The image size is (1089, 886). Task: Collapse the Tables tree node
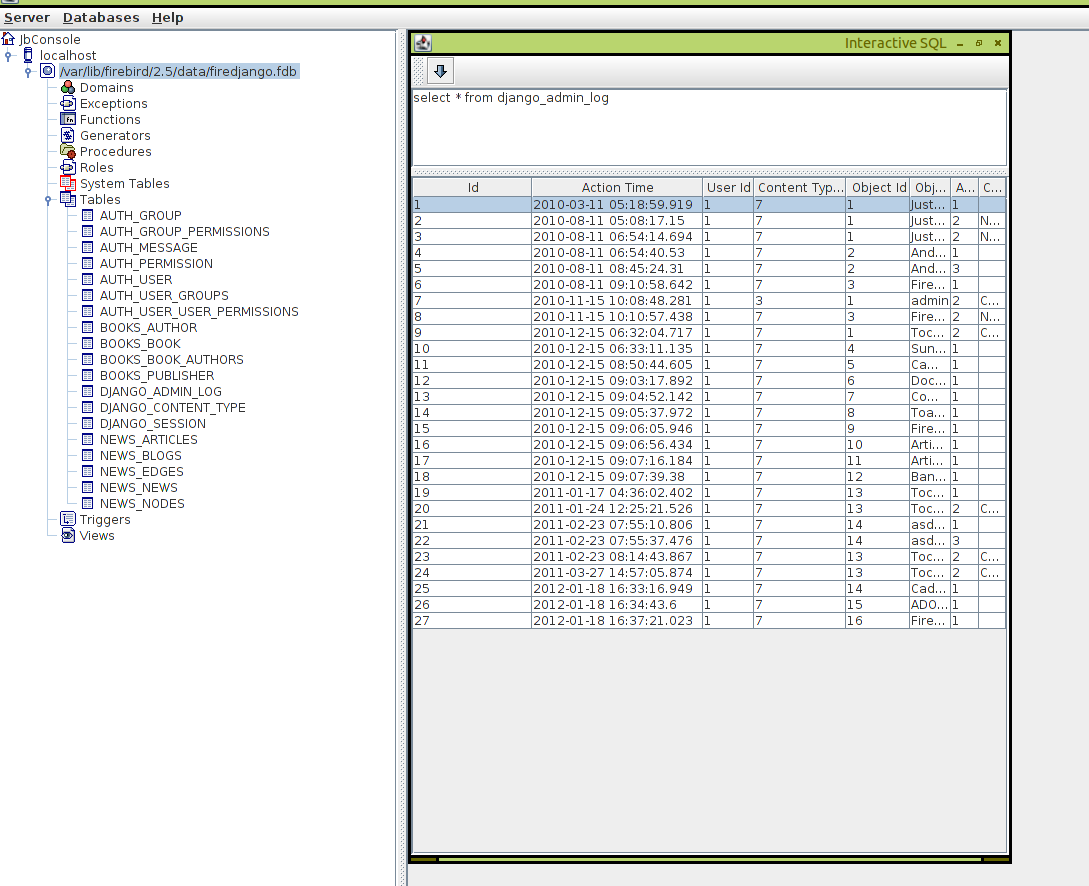coord(48,200)
